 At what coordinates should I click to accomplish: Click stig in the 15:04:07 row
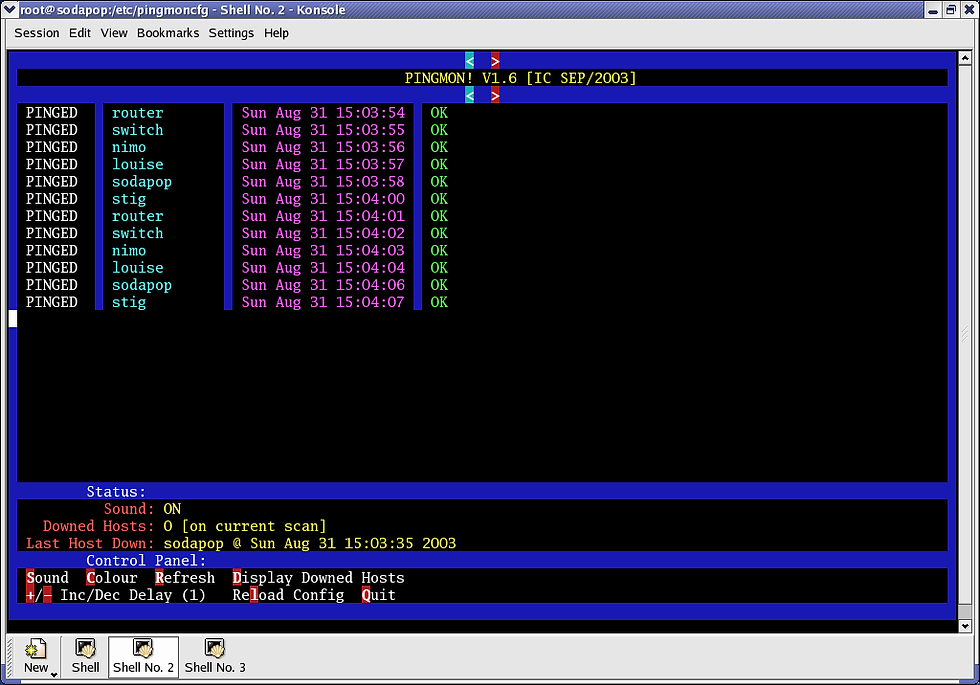[x=129, y=302]
